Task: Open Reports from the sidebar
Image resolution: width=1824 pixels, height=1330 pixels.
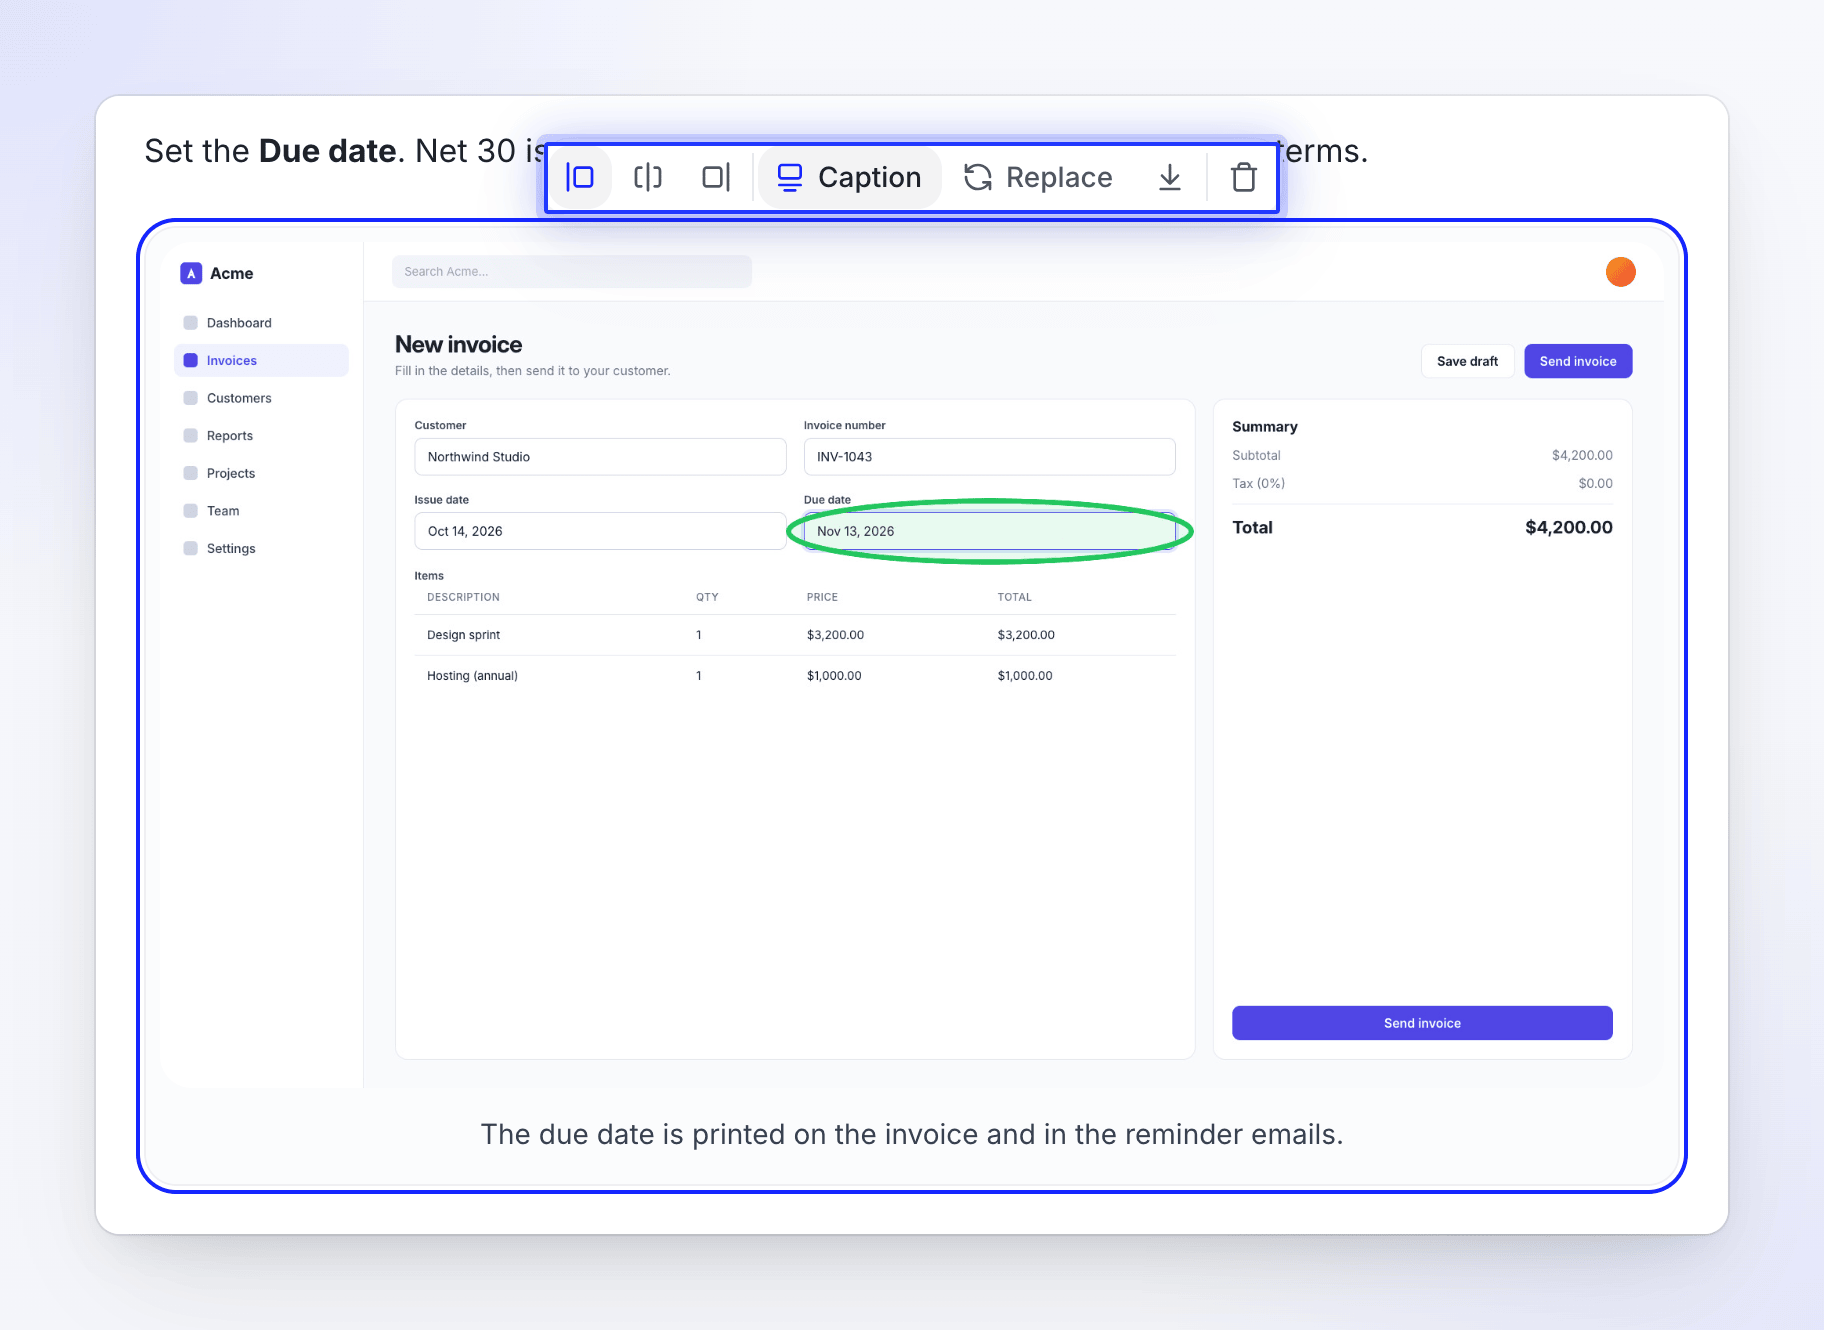Action: click(x=261, y=436)
